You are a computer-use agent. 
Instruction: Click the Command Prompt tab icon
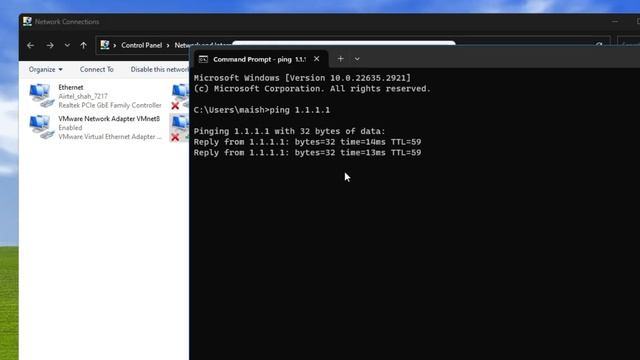tap(203, 59)
